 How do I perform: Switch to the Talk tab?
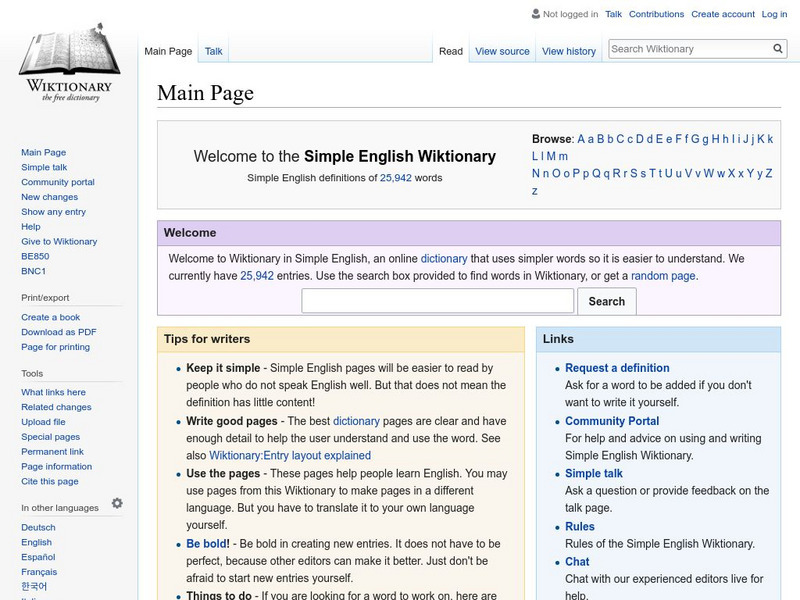(214, 52)
